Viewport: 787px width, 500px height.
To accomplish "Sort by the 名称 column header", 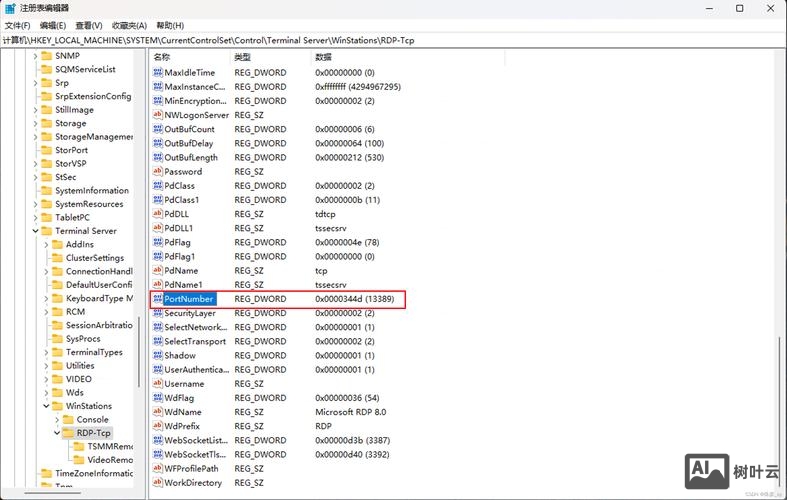I will [x=163, y=58].
